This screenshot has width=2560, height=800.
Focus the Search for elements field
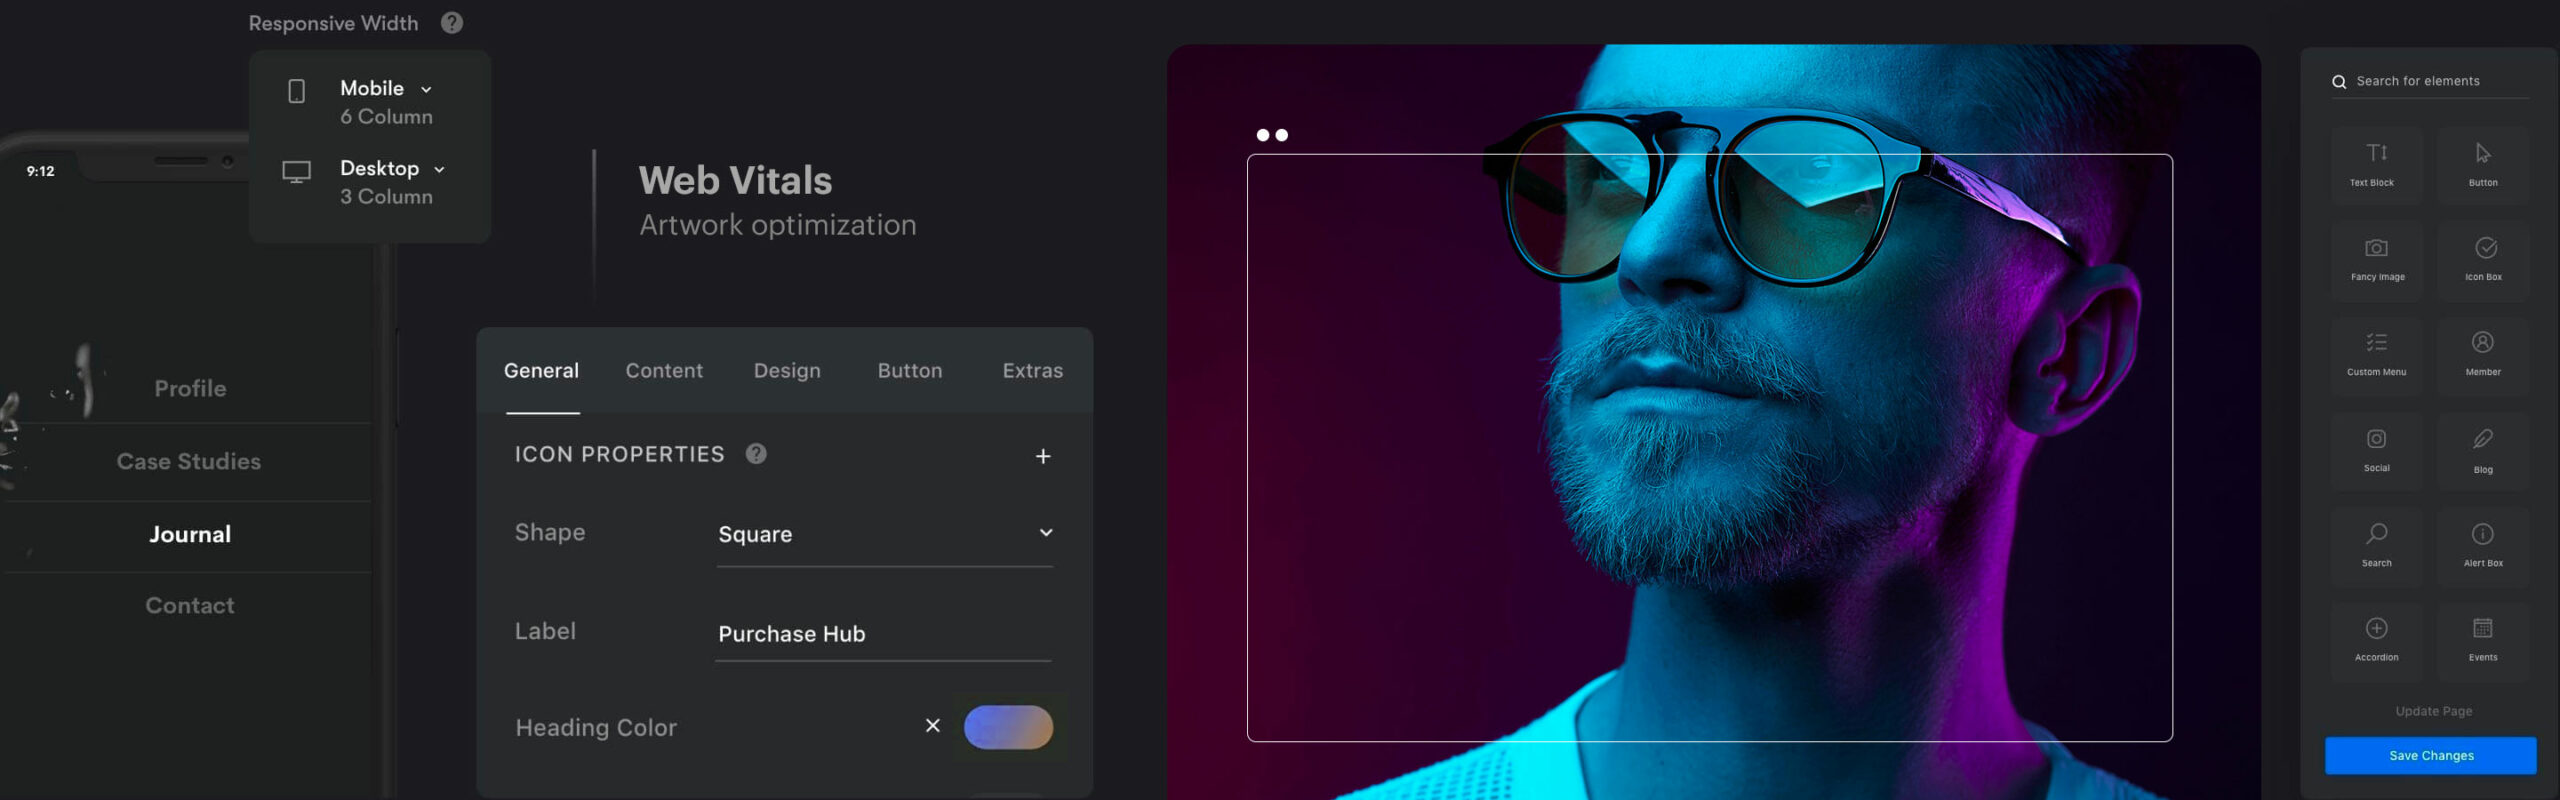click(x=2430, y=82)
